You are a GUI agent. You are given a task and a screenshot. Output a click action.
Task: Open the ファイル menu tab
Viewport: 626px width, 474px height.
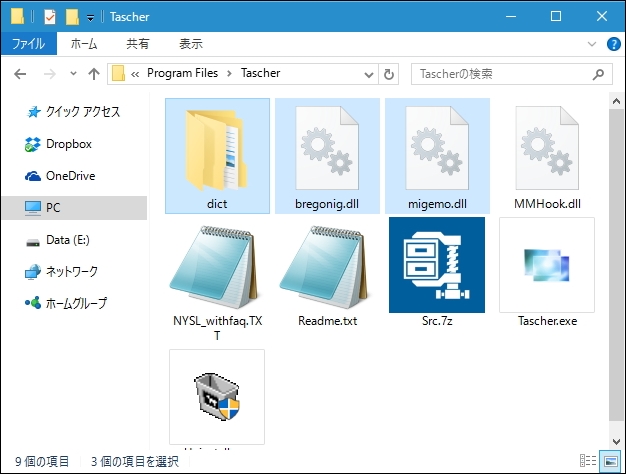[x=29, y=44]
